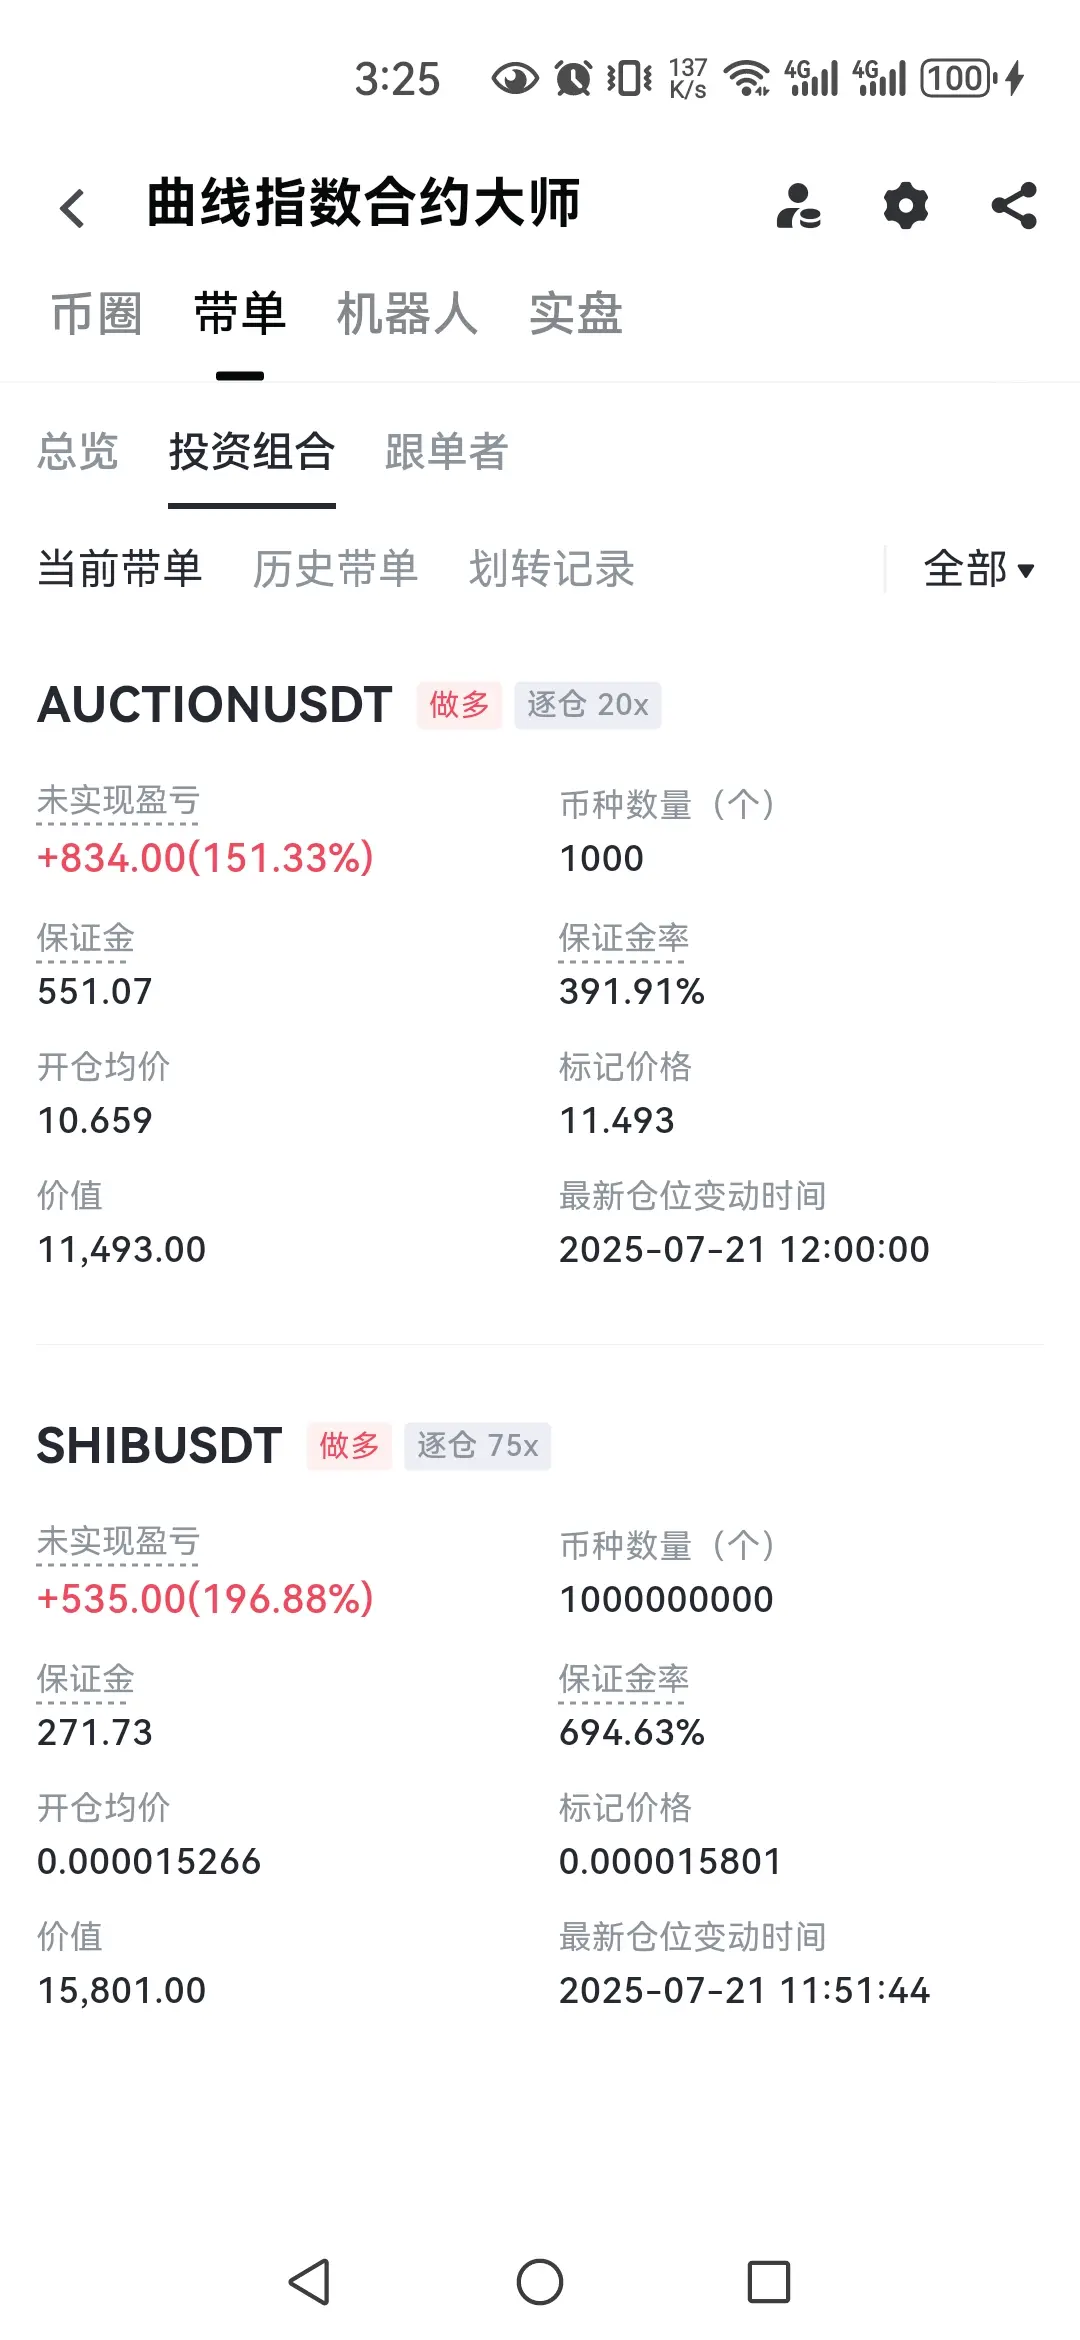
Task: Open the SHIBUSDT position title
Action: click(x=160, y=1446)
